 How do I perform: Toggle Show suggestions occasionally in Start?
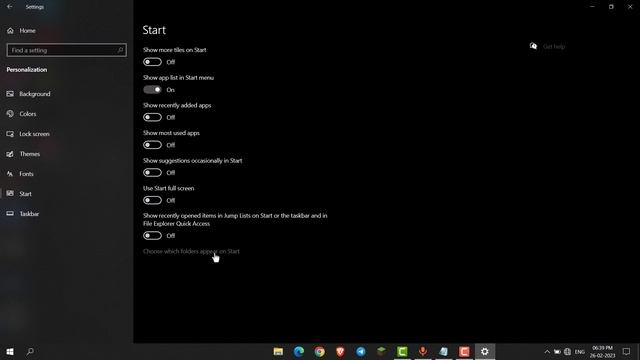coord(152,173)
